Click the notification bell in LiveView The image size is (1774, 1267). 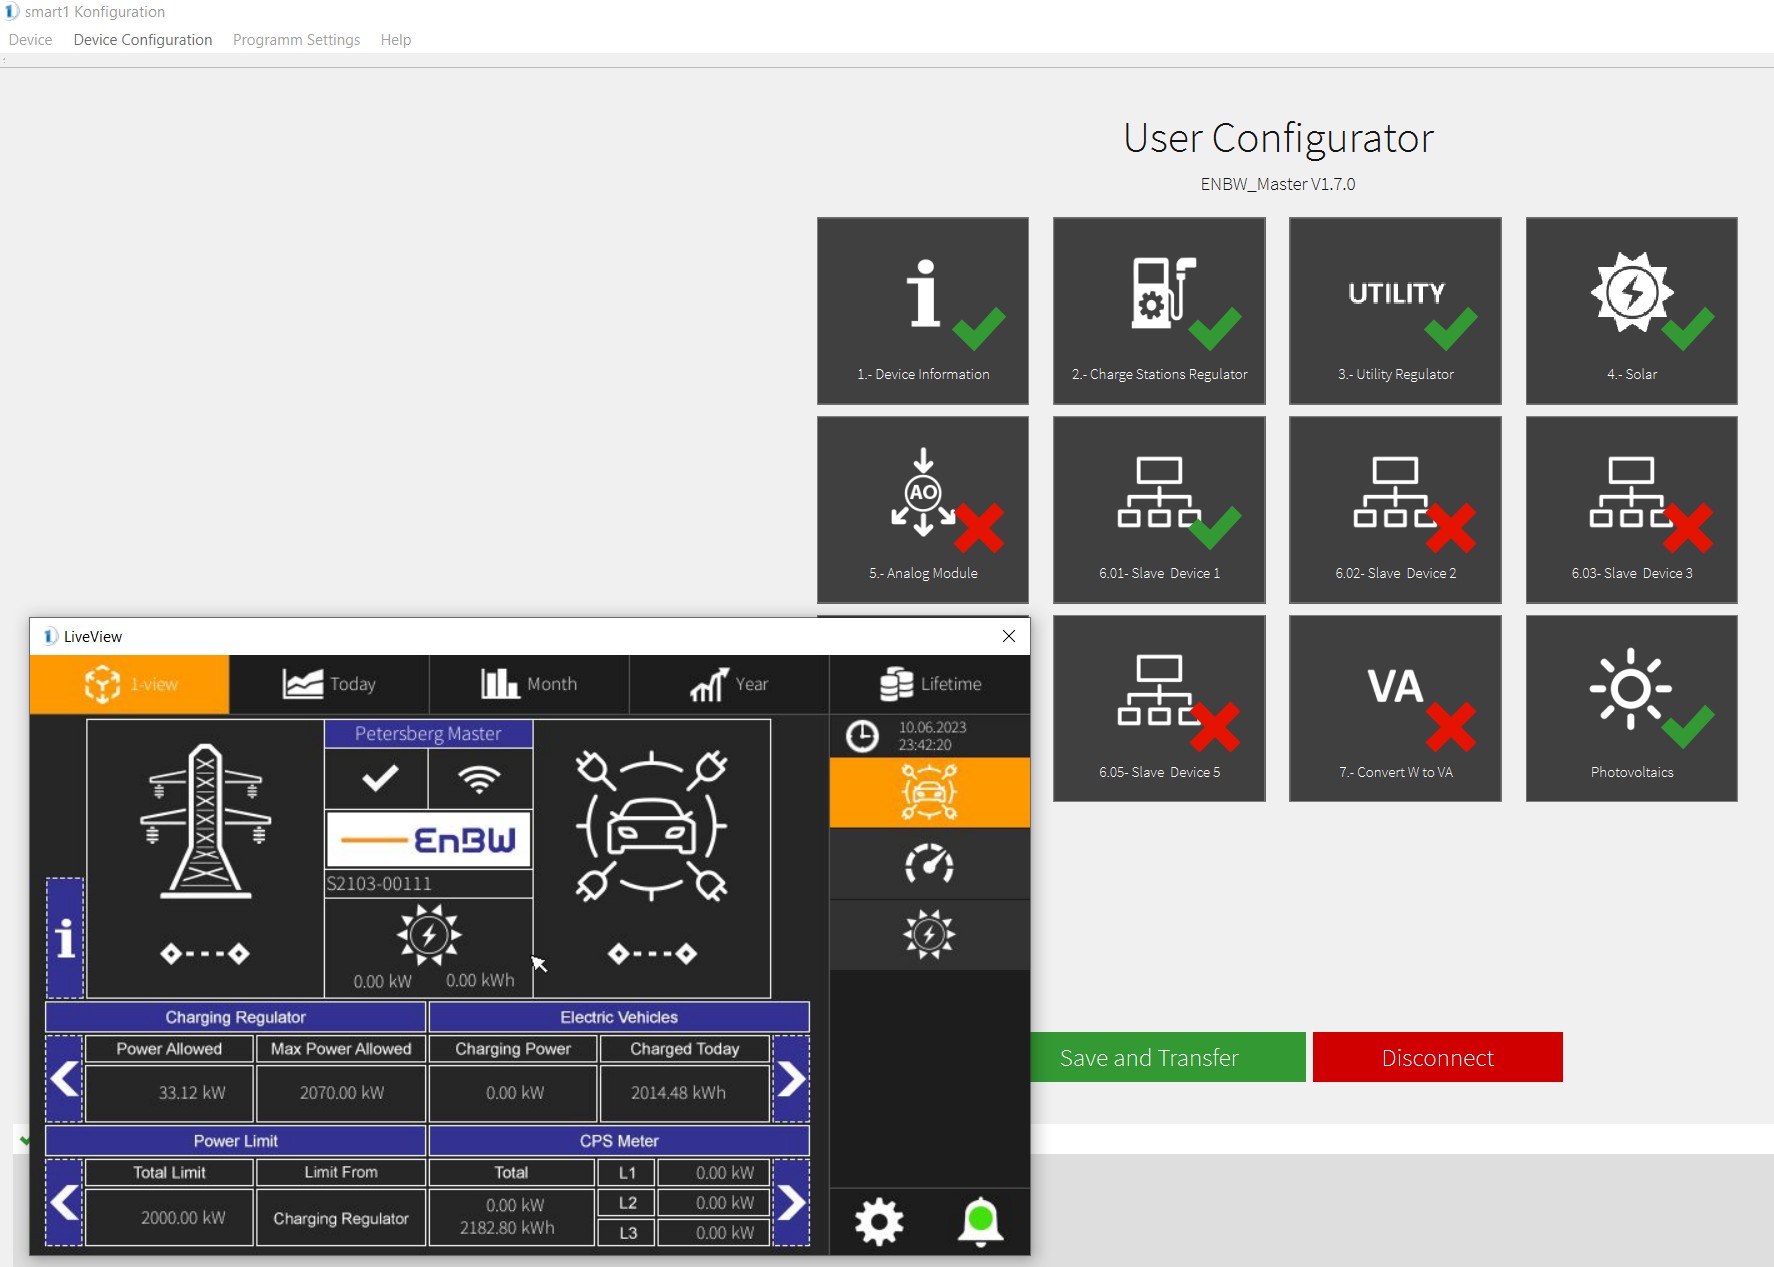pos(981,1221)
